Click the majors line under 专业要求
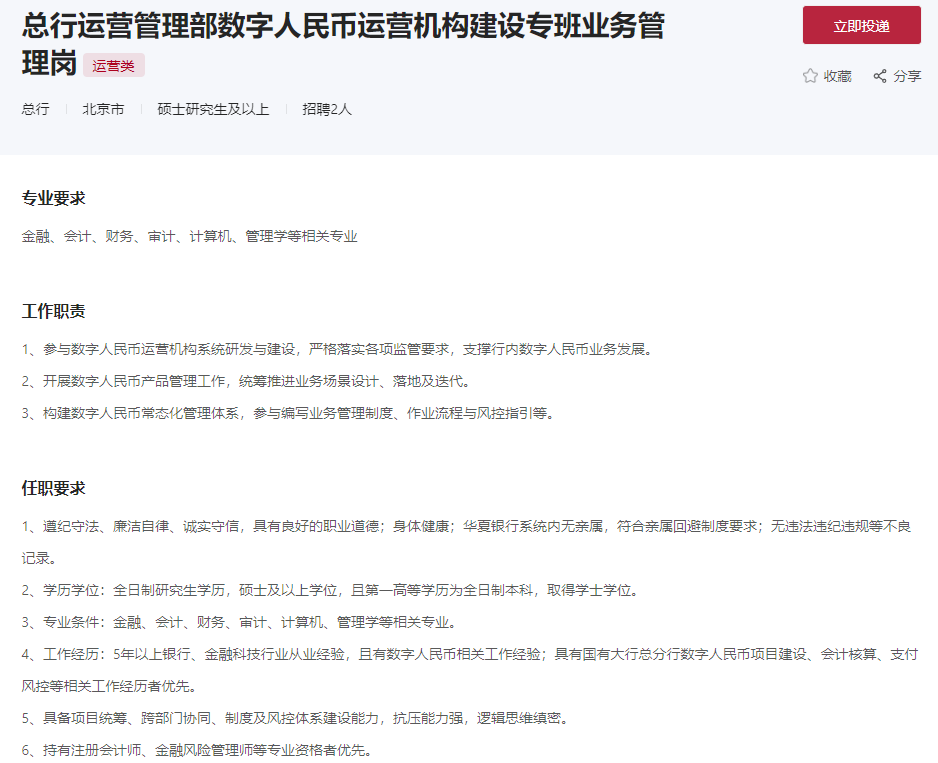938x763 pixels. (190, 236)
